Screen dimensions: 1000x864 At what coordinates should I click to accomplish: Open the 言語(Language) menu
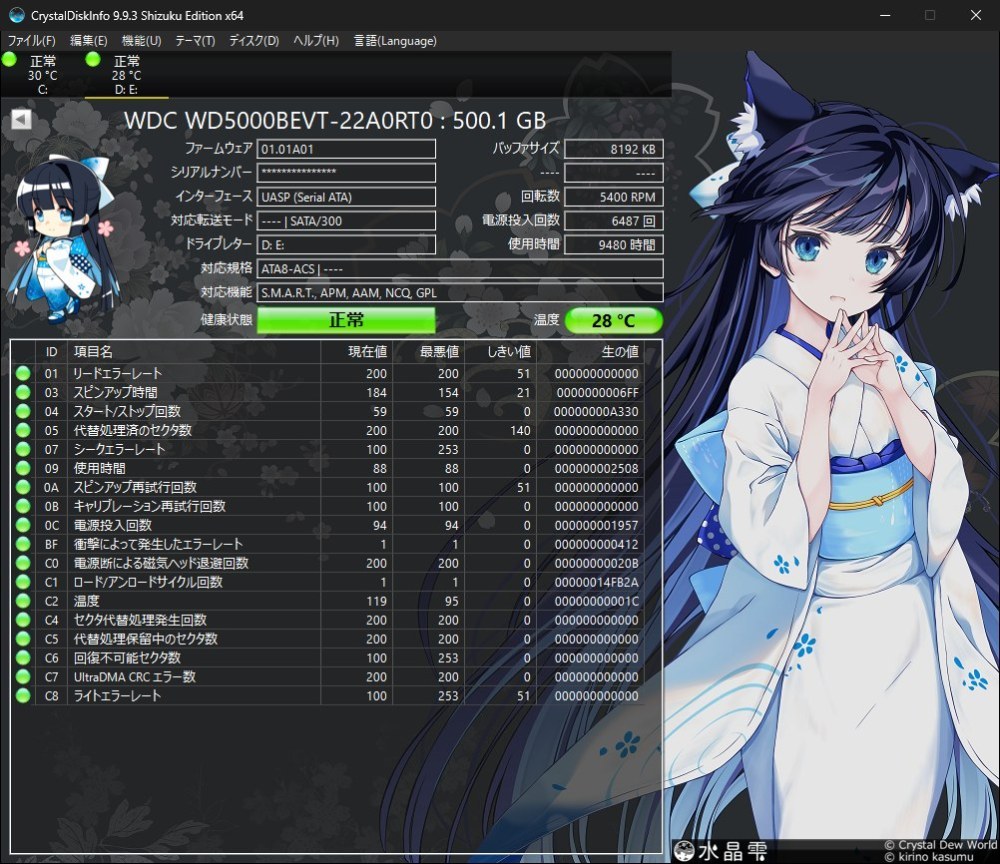[x=395, y=41]
